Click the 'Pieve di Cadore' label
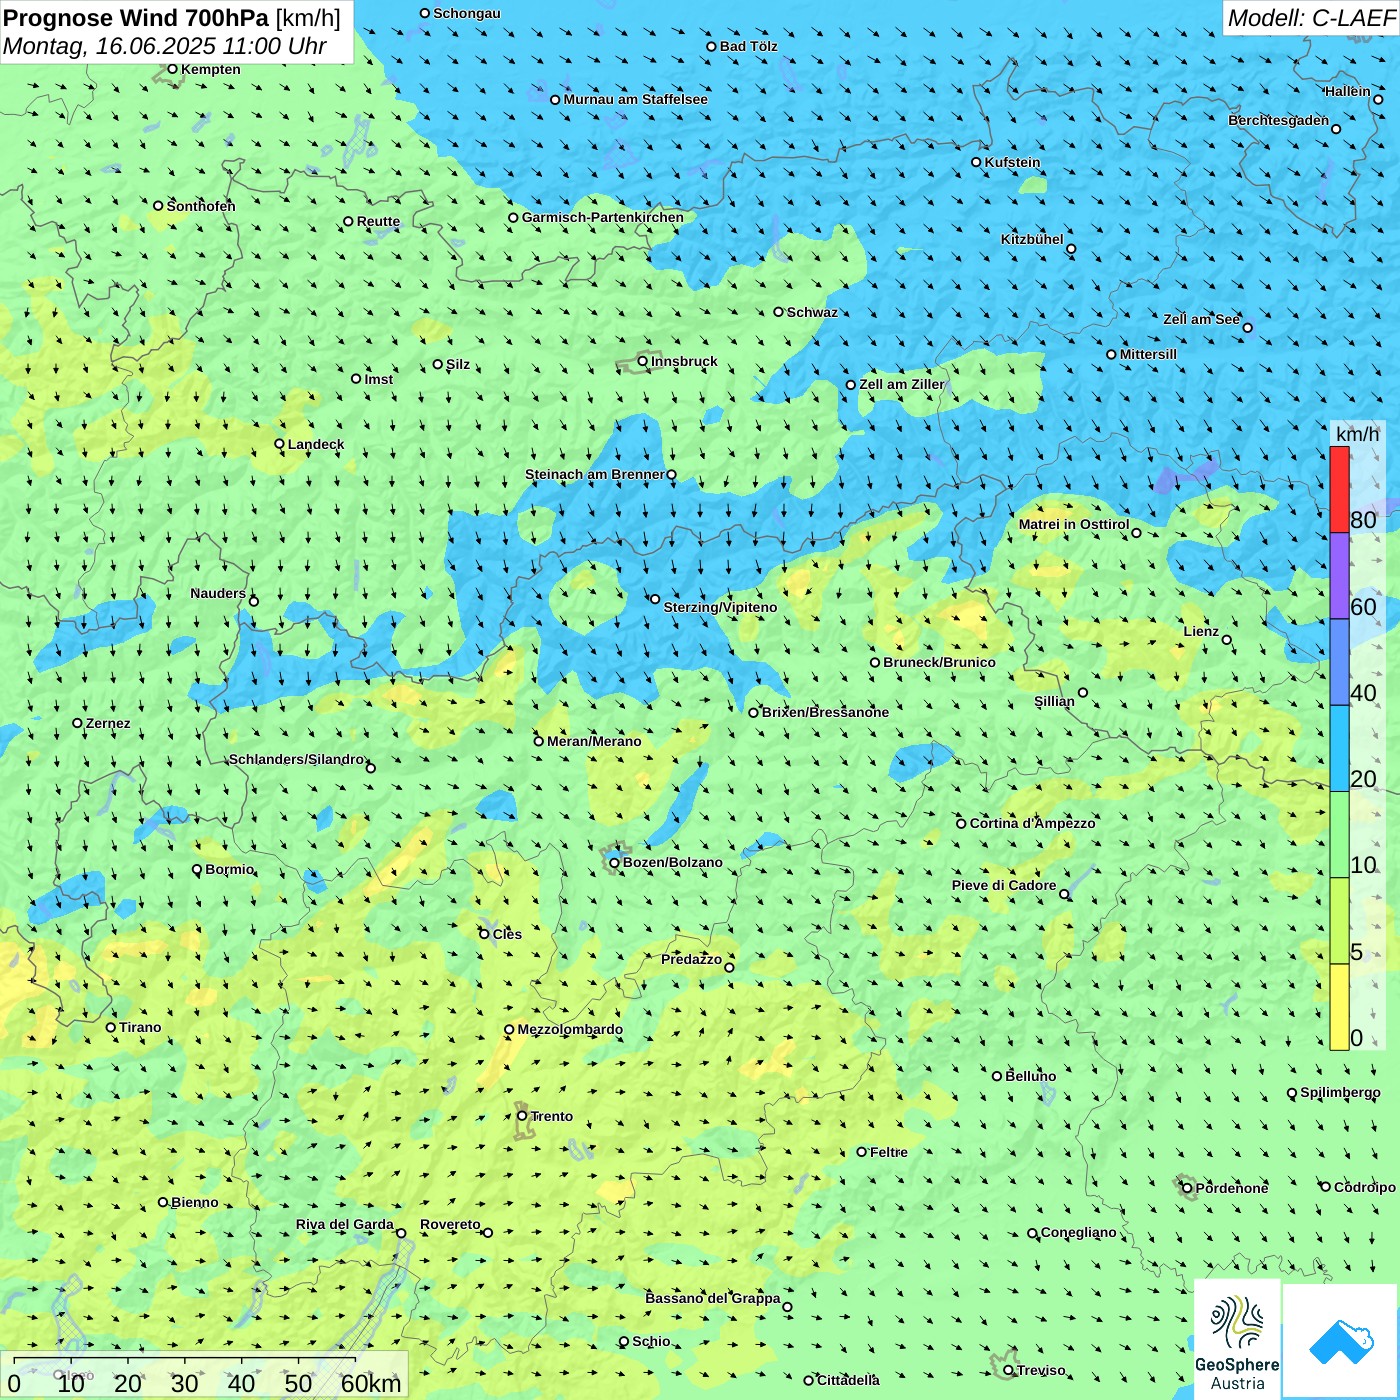 (x=1004, y=885)
